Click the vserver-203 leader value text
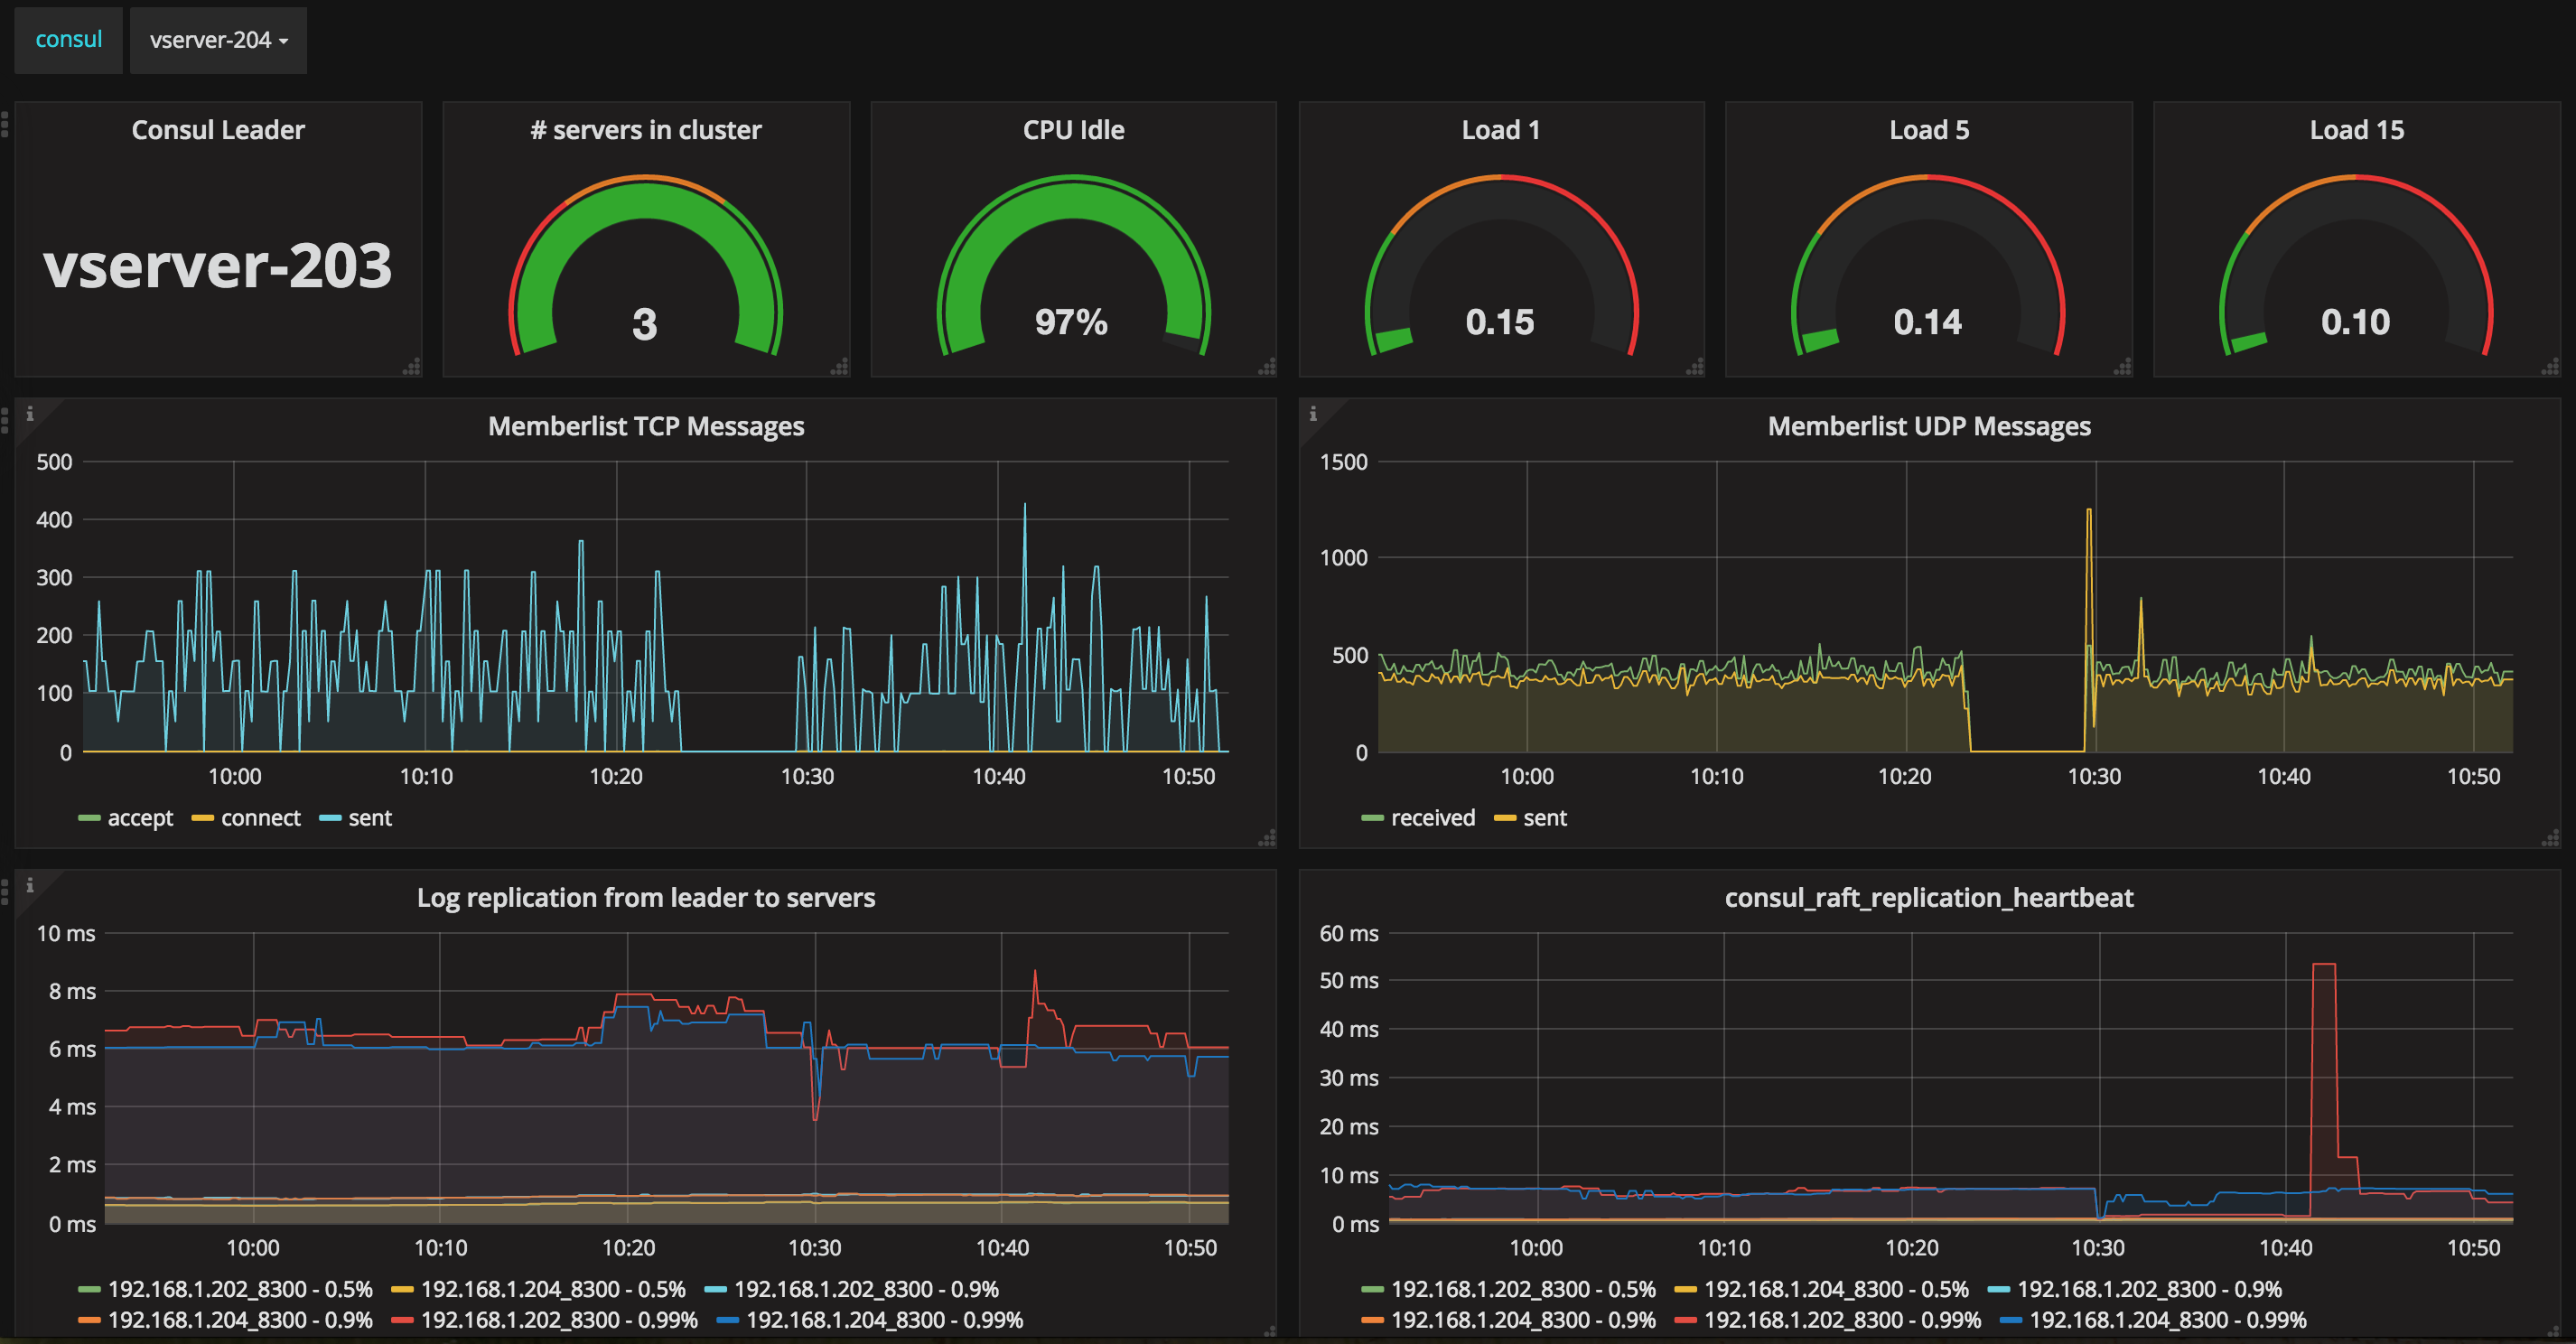The width and height of the screenshot is (2576, 1344). click(x=218, y=266)
